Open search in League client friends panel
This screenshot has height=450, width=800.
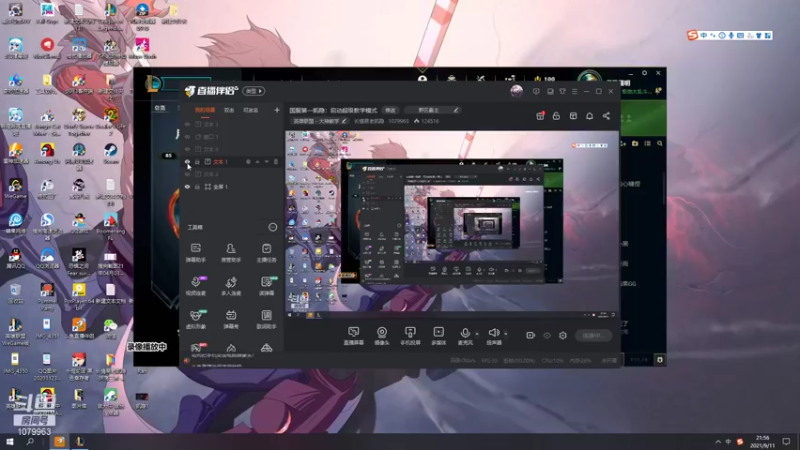[660, 144]
